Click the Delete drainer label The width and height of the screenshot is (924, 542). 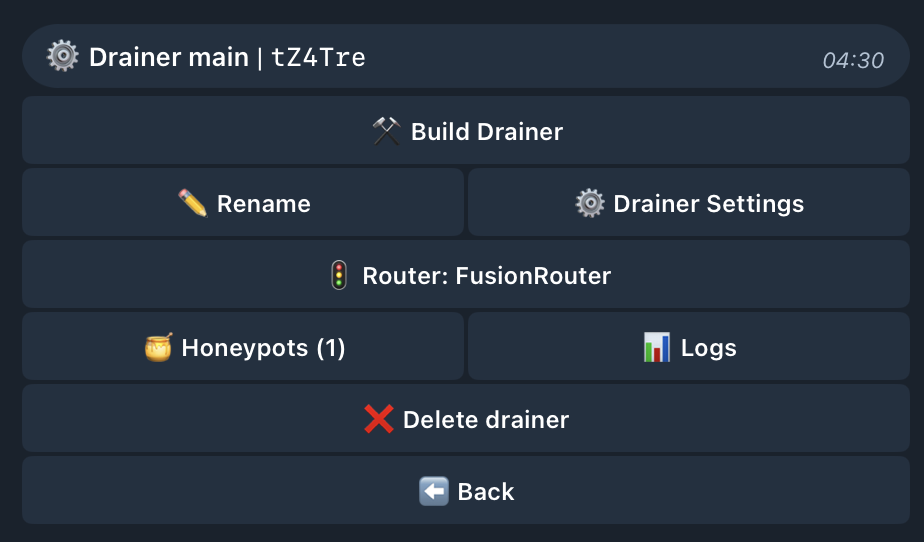pyautogui.click(x=486, y=419)
